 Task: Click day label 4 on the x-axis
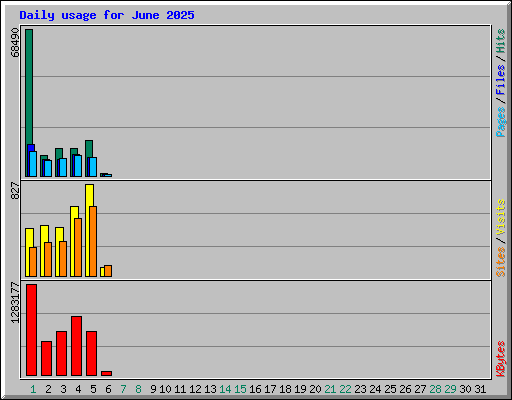click(78, 389)
